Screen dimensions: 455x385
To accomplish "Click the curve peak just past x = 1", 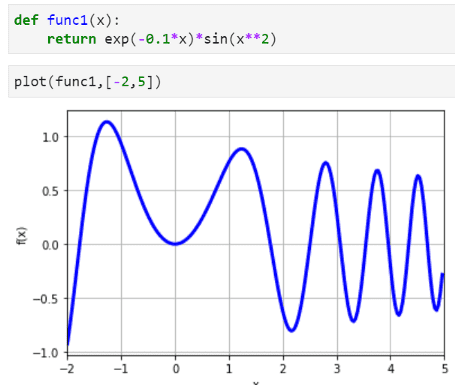I will (x=241, y=149).
